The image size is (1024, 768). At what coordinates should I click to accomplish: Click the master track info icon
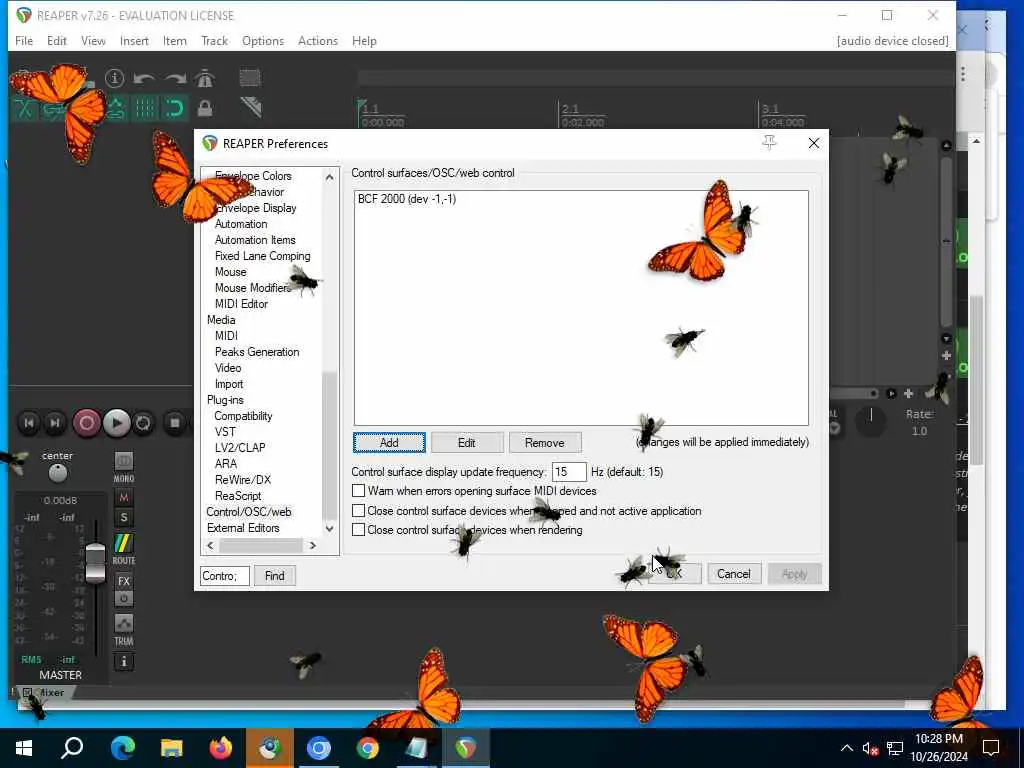[123, 662]
